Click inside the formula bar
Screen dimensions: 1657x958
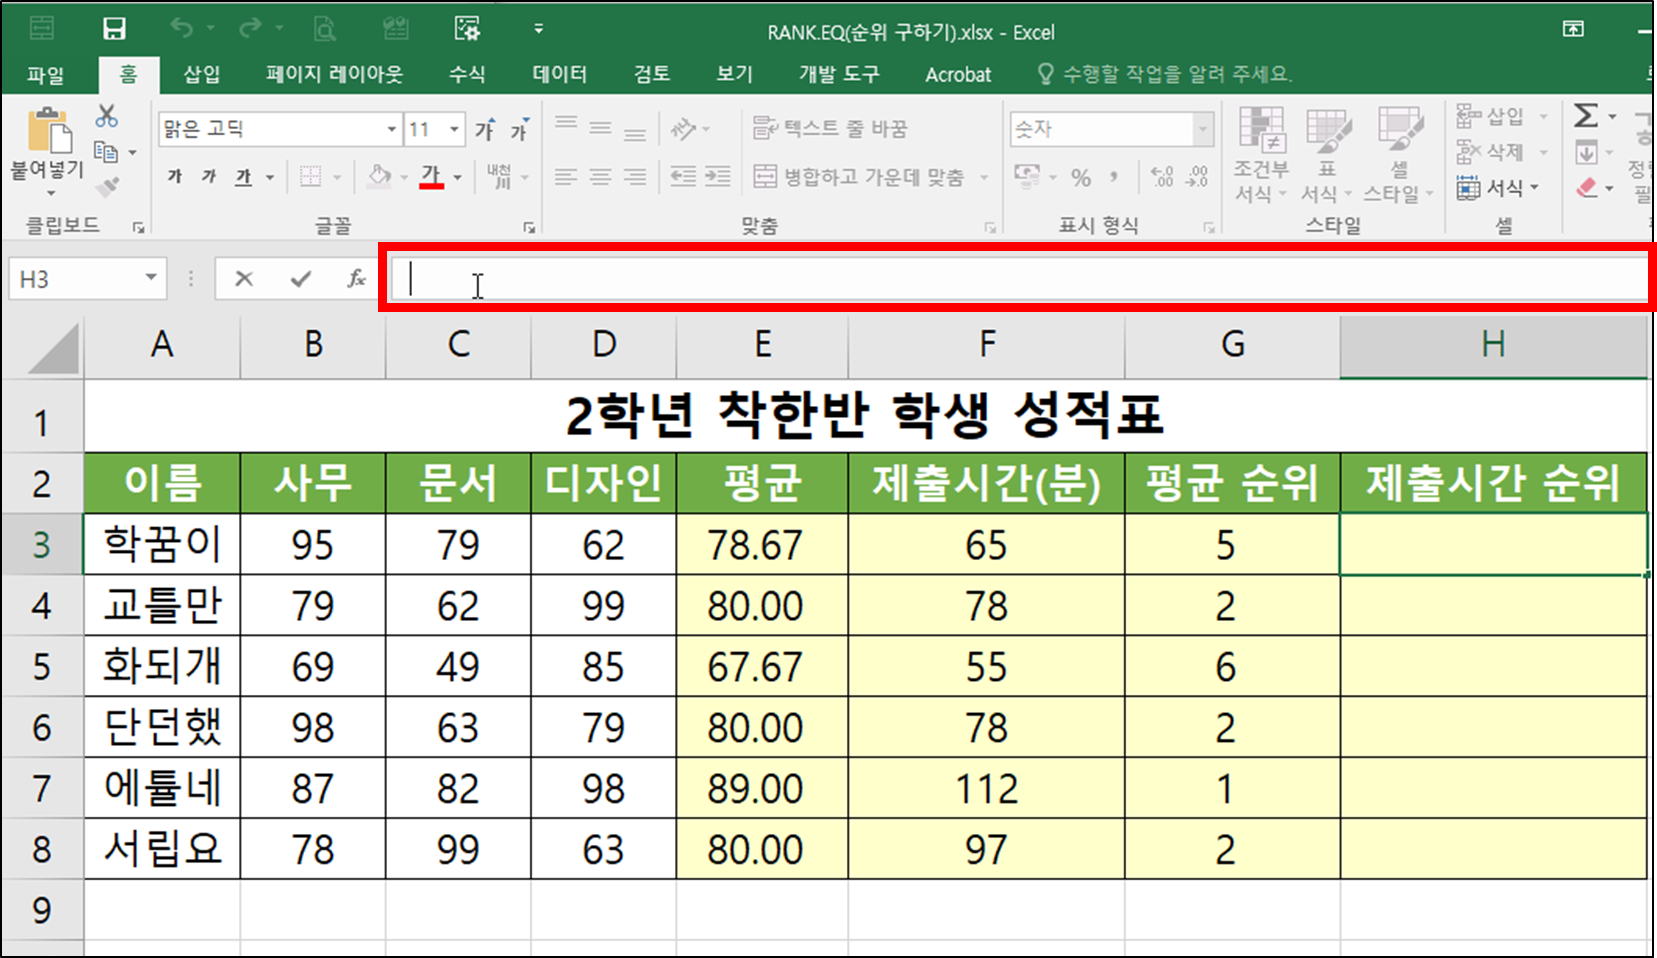pos(700,280)
